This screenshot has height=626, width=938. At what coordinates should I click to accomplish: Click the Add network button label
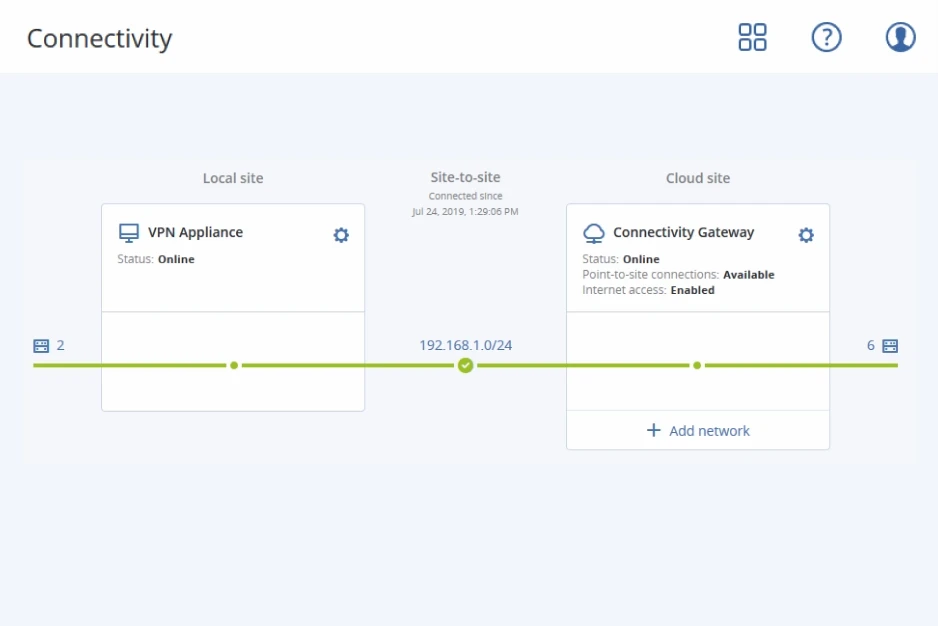pos(709,431)
